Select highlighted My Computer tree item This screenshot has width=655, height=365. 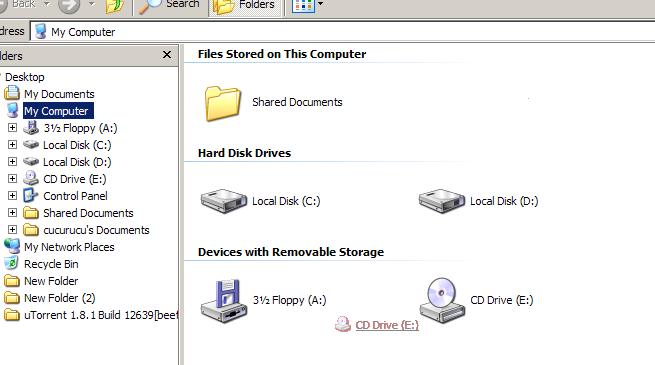click(x=58, y=111)
